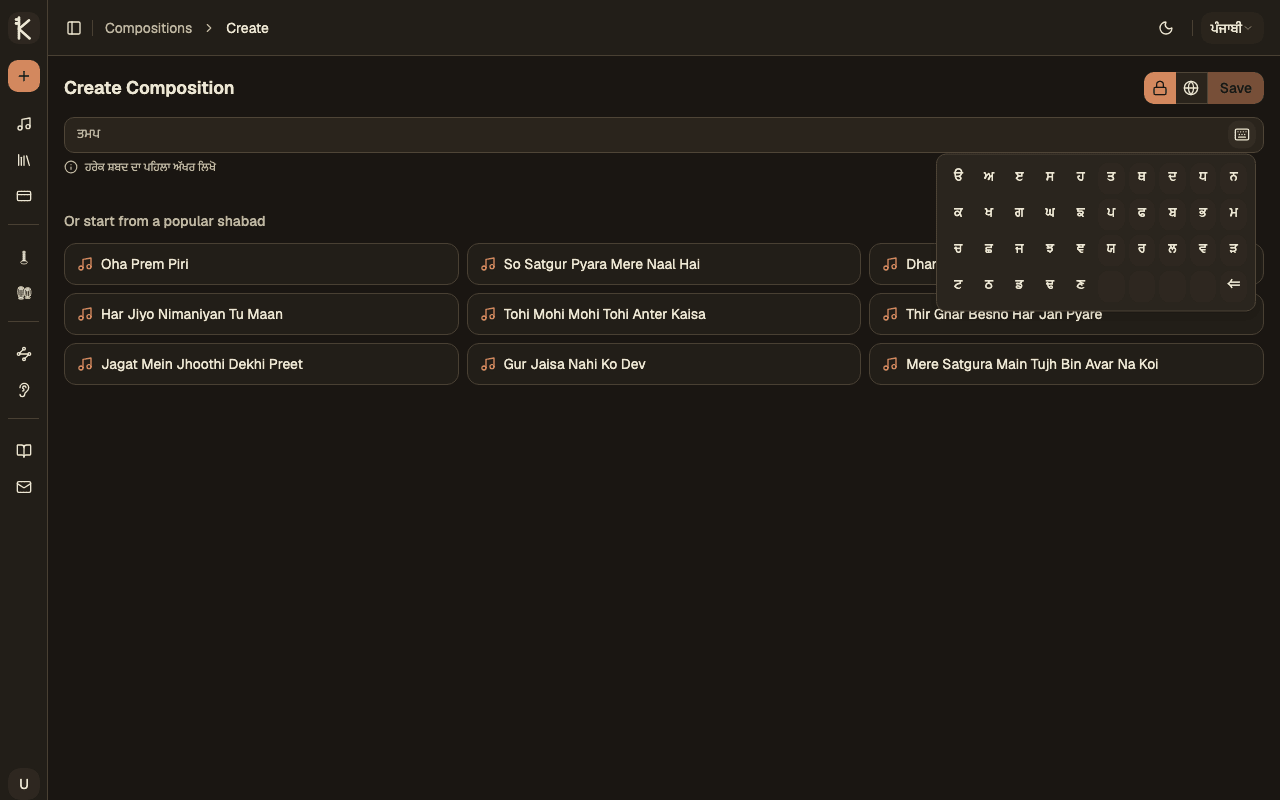This screenshot has height=800, width=1280.
Task: Open the book icon in sidebar
Action: [x=24, y=451]
